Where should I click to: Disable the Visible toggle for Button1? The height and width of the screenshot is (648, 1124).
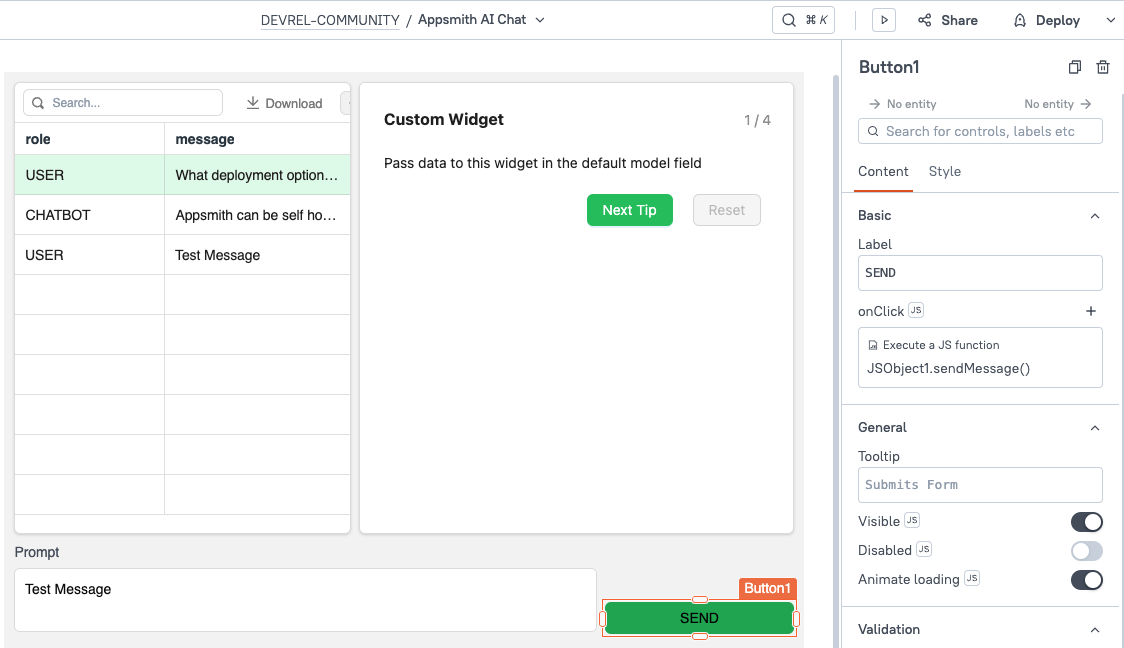click(x=1087, y=521)
